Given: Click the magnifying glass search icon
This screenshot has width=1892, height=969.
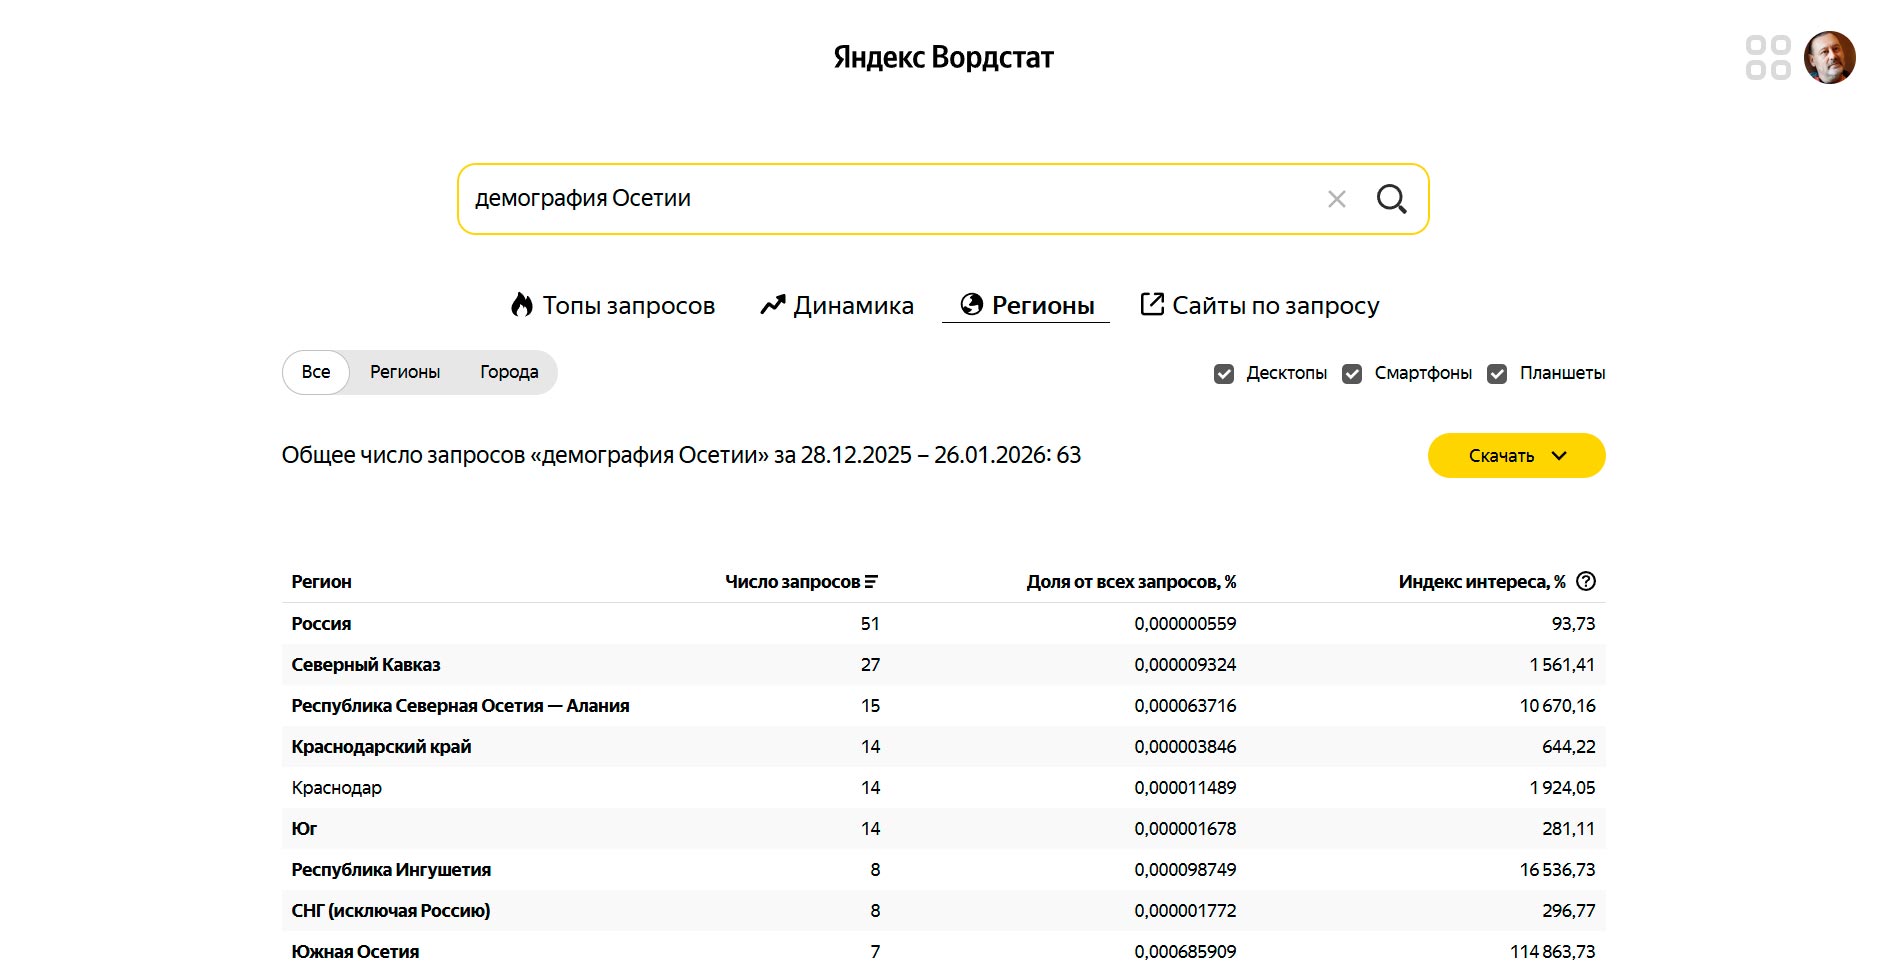Looking at the screenshot, I should tap(1391, 199).
